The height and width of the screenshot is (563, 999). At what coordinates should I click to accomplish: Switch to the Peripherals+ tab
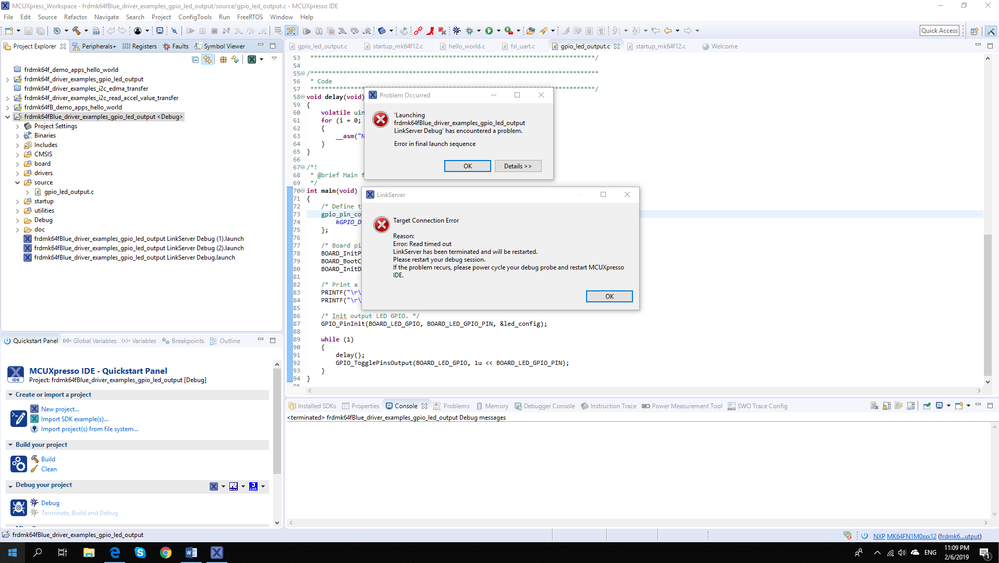pyautogui.click(x=94, y=46)
